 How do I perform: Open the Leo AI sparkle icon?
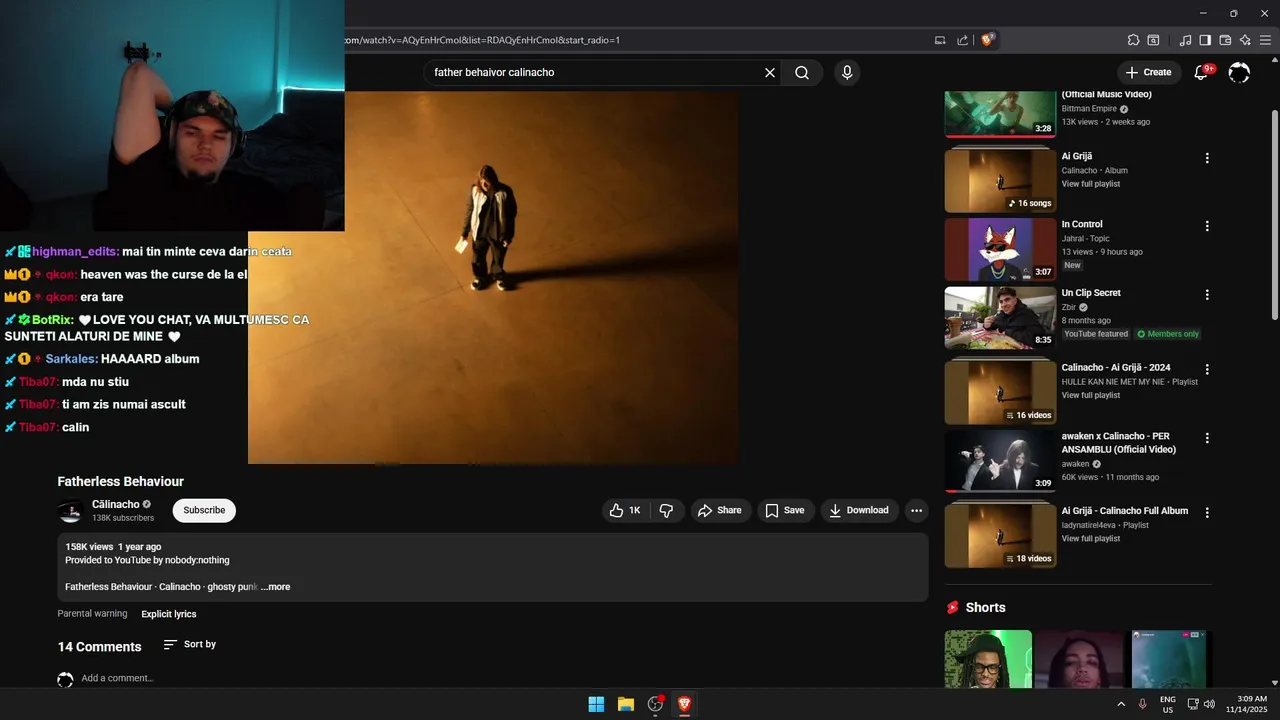(1245, 40)
